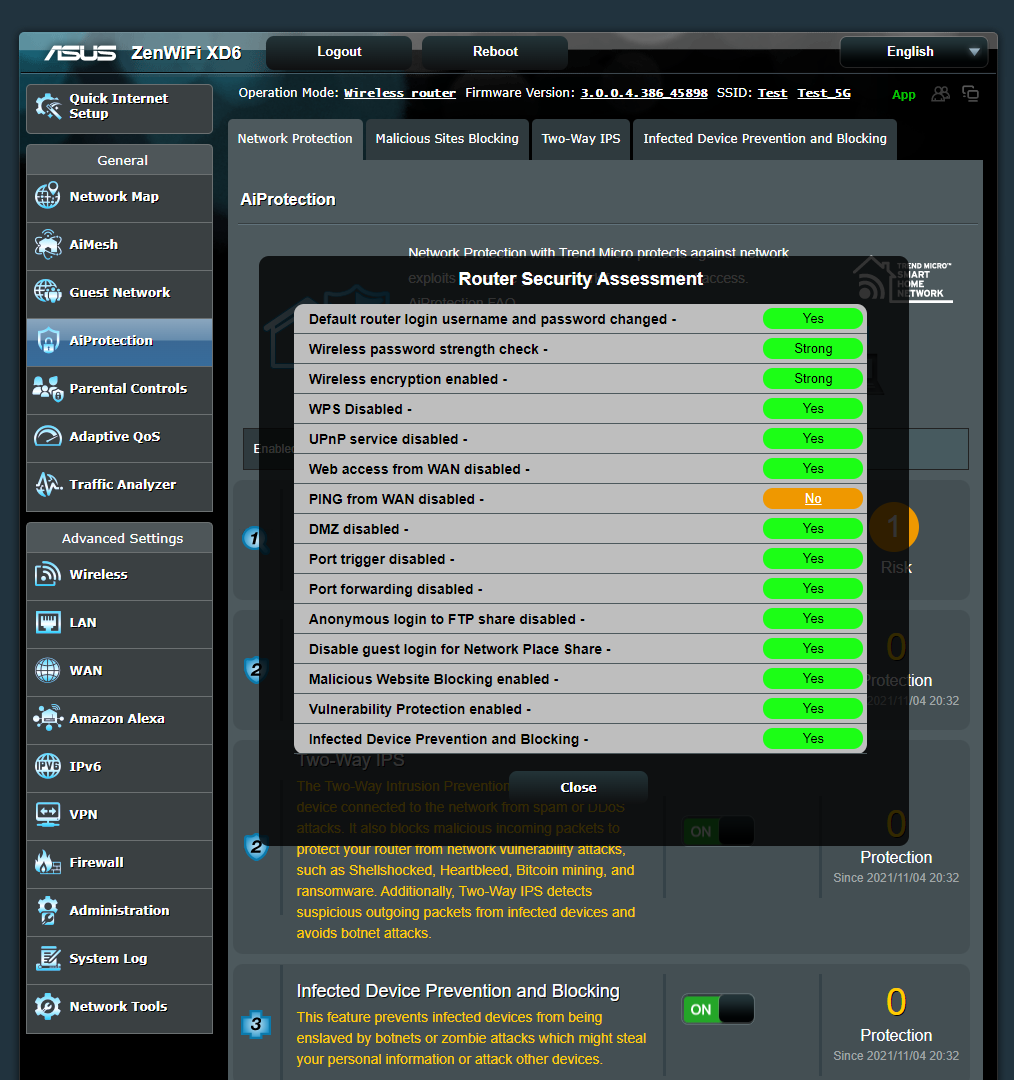The width and height of the screenshot is (1014, 1080).
Task: Click 'Port trigger disabled' row text
Action: click(x=382, y=559)
